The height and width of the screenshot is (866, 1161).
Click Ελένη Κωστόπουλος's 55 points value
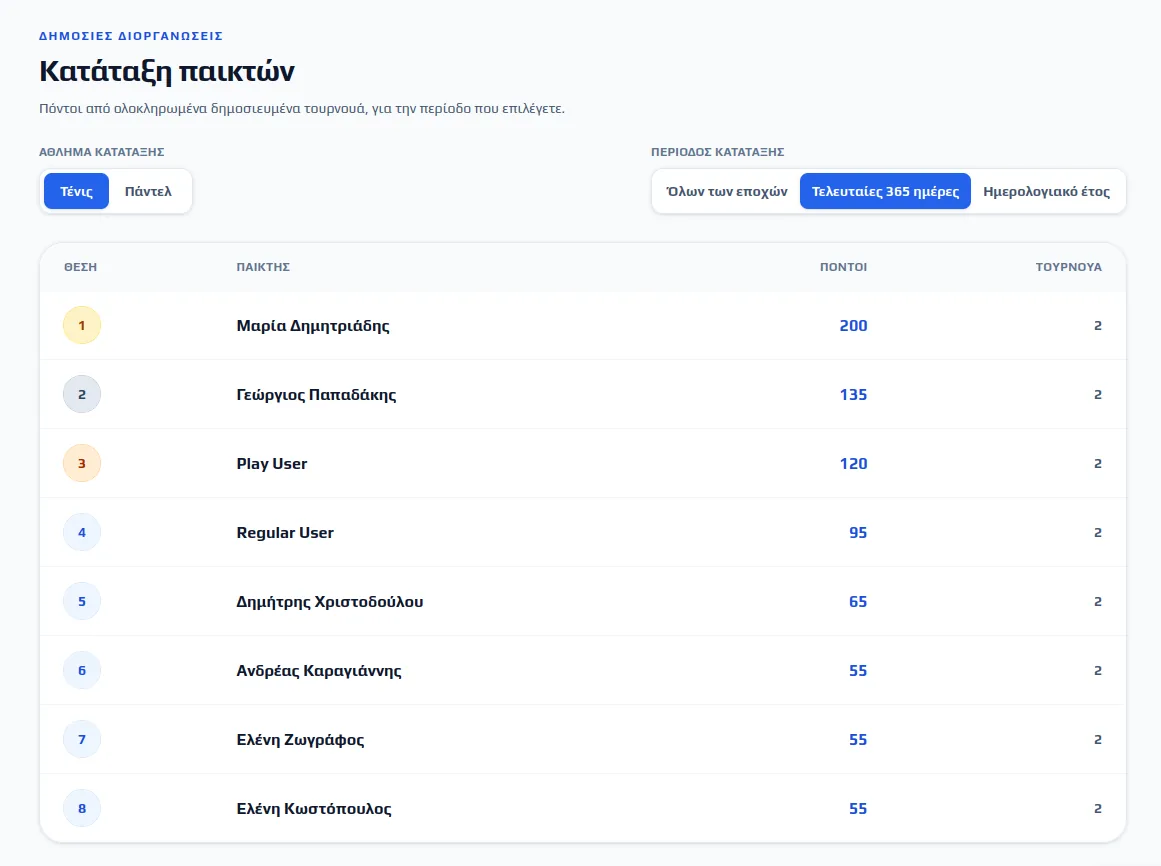pyautogui.click(x=858, y=808)
